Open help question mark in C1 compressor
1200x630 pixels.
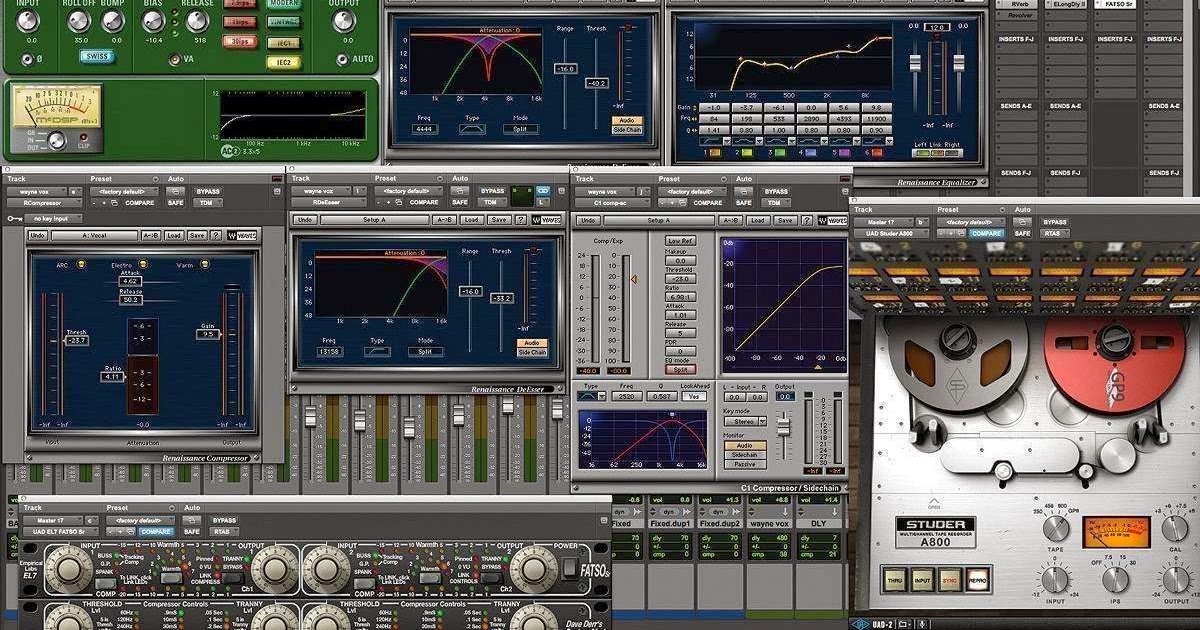(806, 220)
